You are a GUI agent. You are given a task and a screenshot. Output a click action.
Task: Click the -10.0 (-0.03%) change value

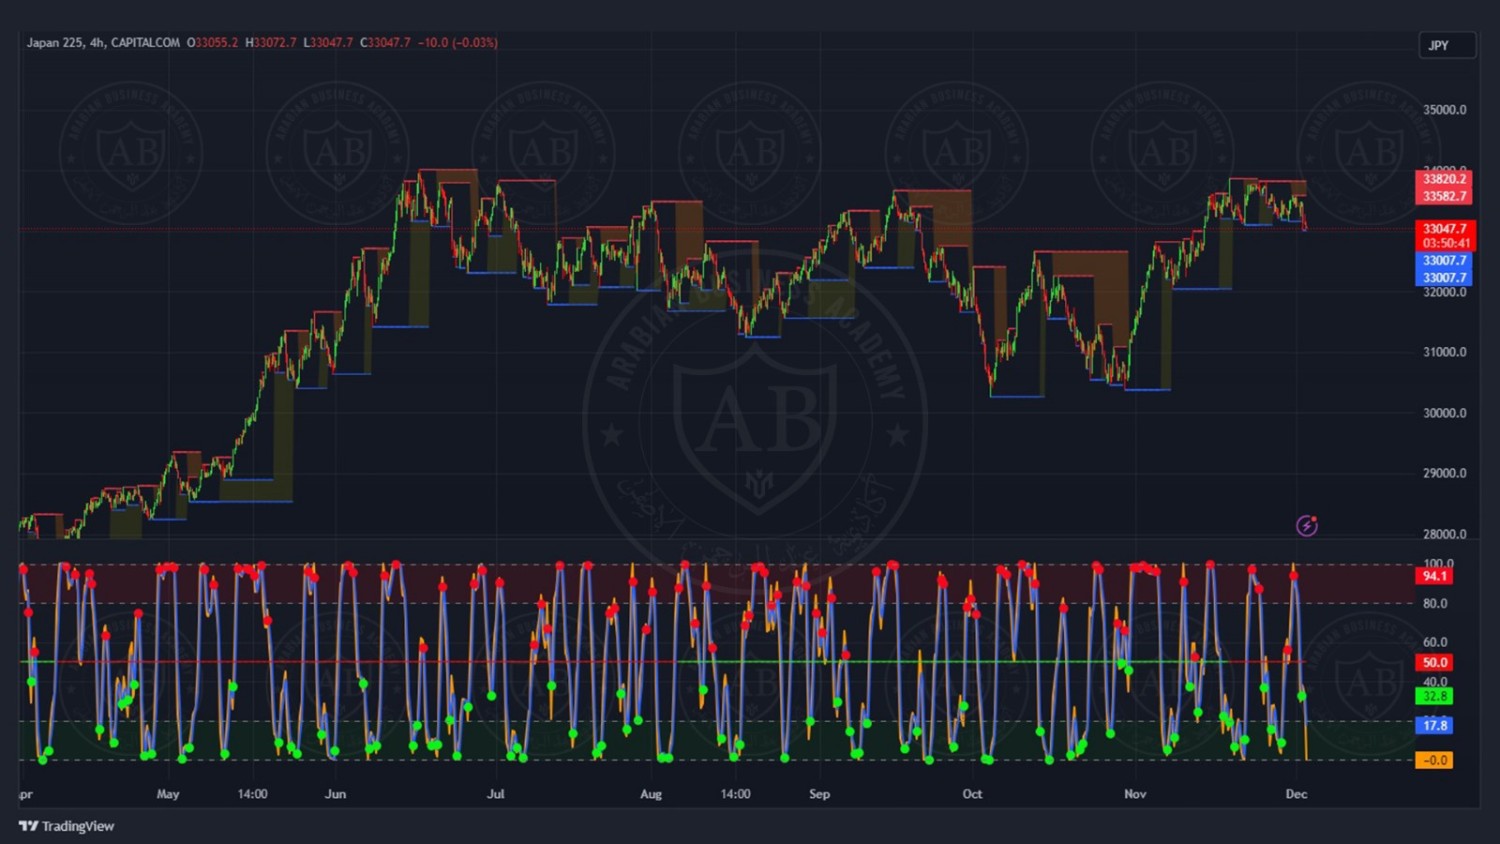[x=457, y=43]
